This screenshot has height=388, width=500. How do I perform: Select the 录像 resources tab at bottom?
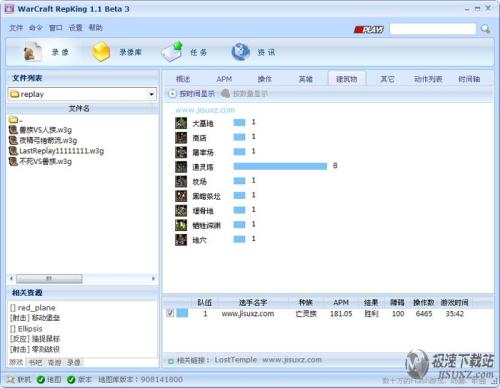point(74,362)
